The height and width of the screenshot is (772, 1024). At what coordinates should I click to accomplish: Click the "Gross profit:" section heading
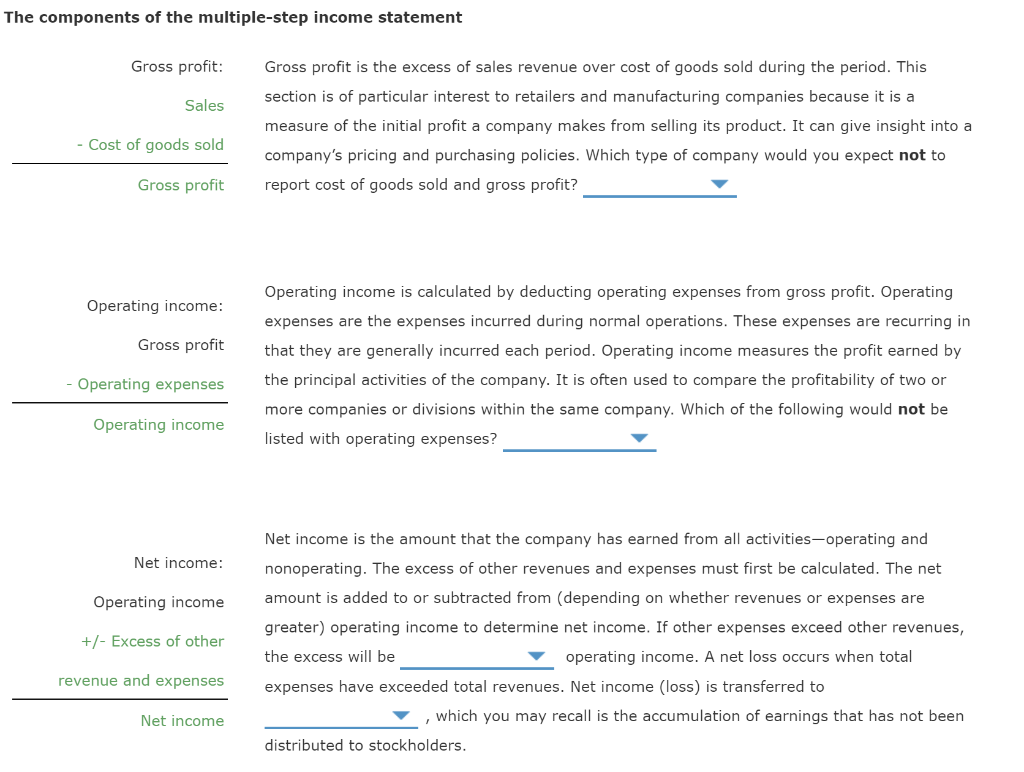[174, 67]
